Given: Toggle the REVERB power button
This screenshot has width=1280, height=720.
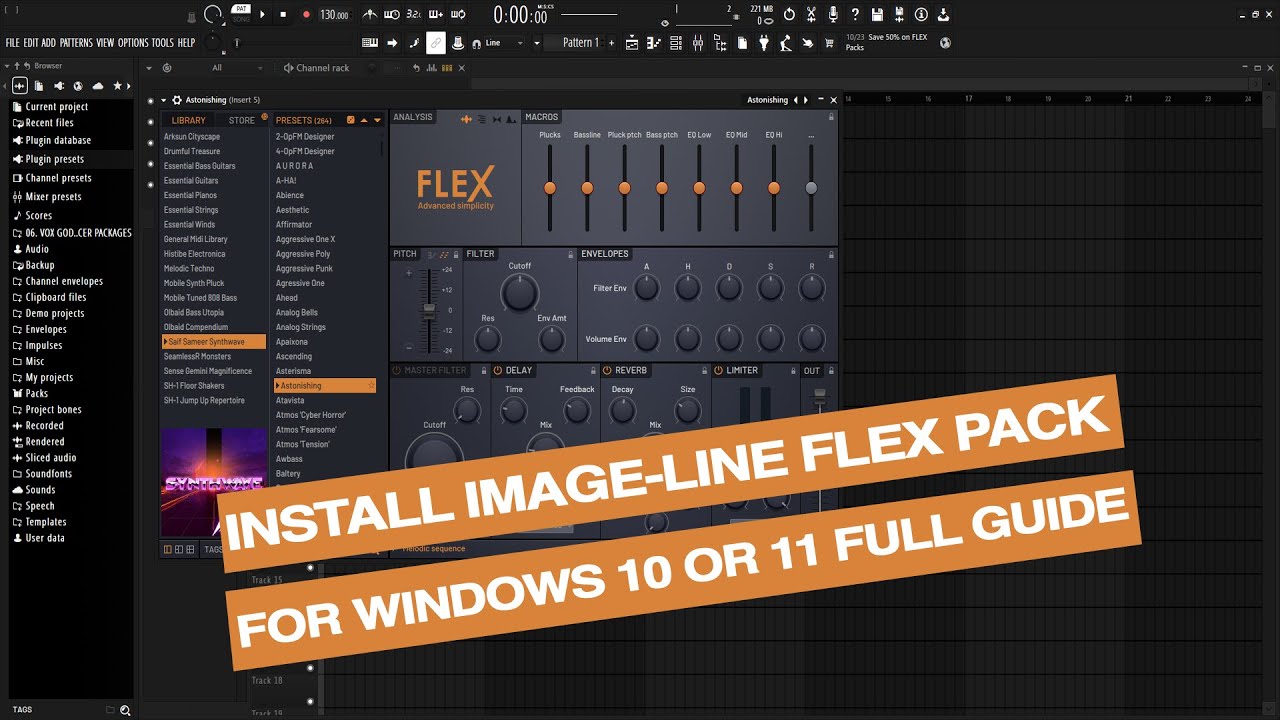Looking at the screenshot, I should (608, 371).
